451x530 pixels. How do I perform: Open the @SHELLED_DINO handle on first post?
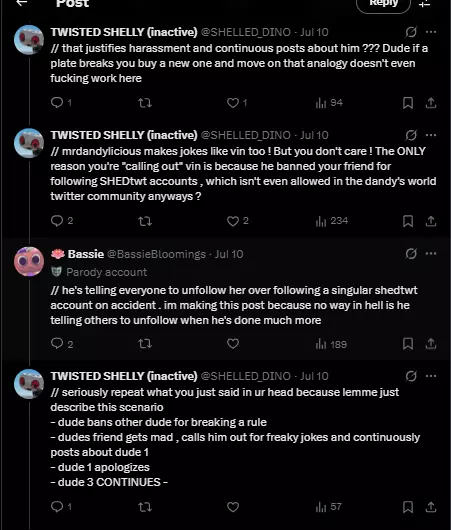[245, 32]
